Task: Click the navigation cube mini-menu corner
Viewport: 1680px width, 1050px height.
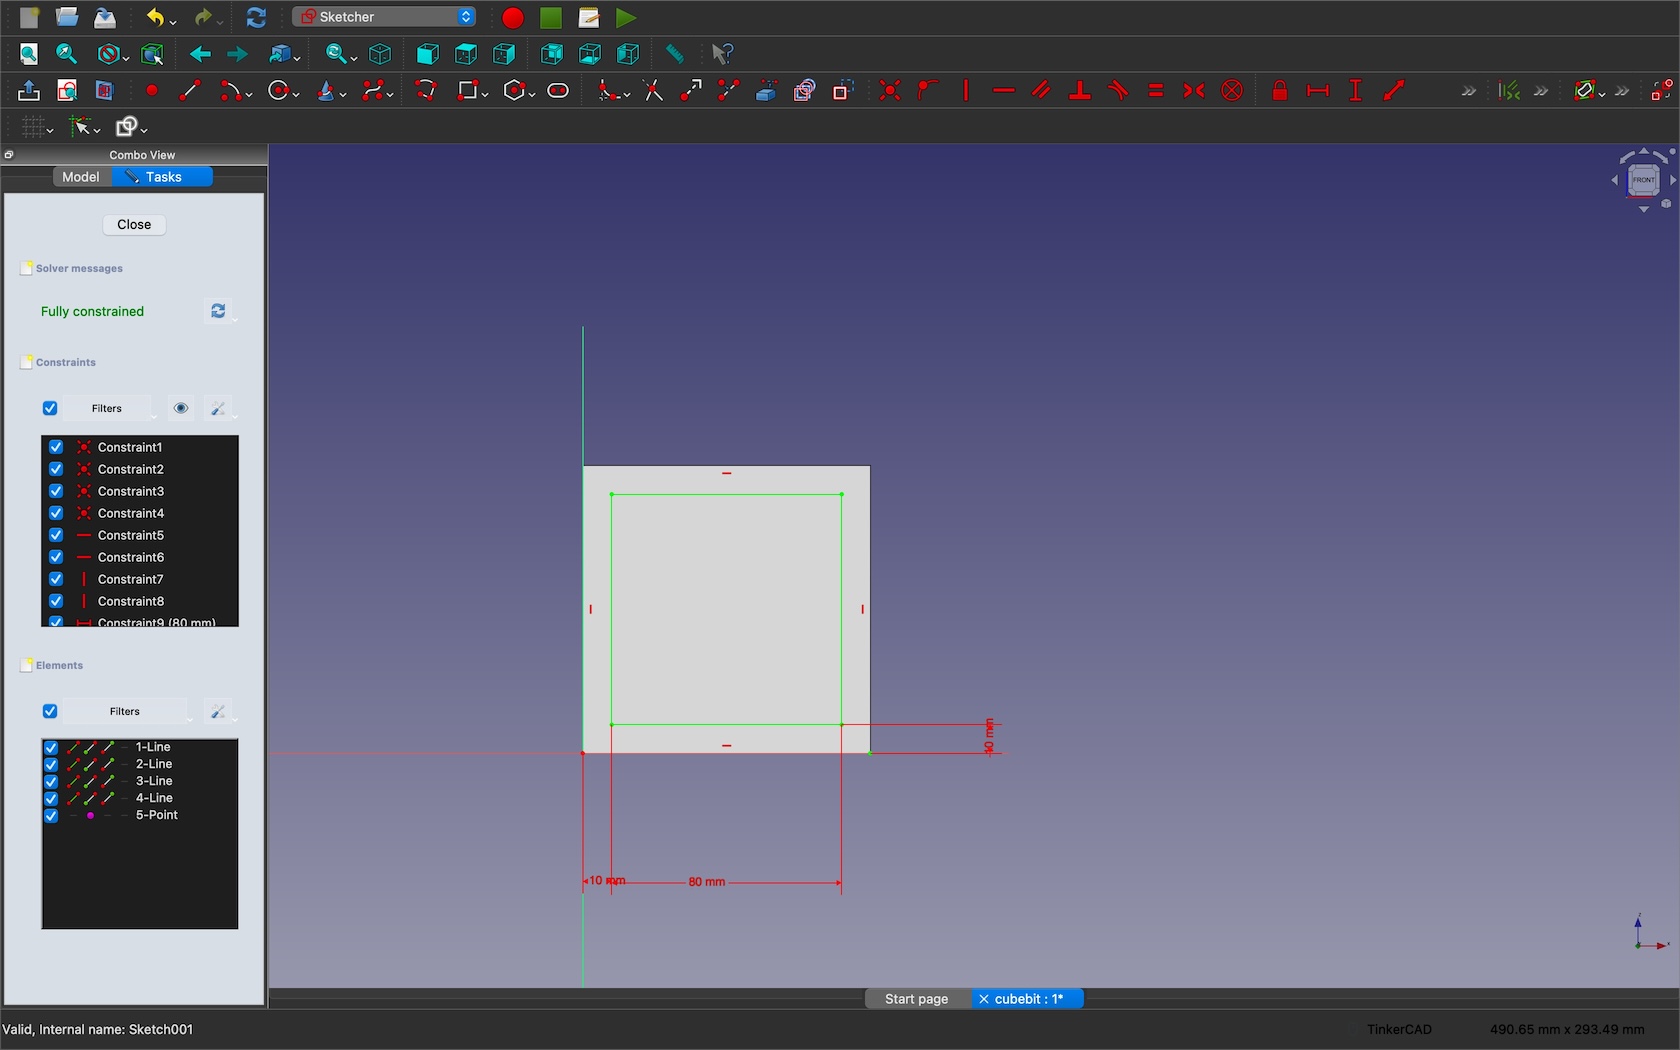Action: pyautogui.click(x=1666, y=204)
